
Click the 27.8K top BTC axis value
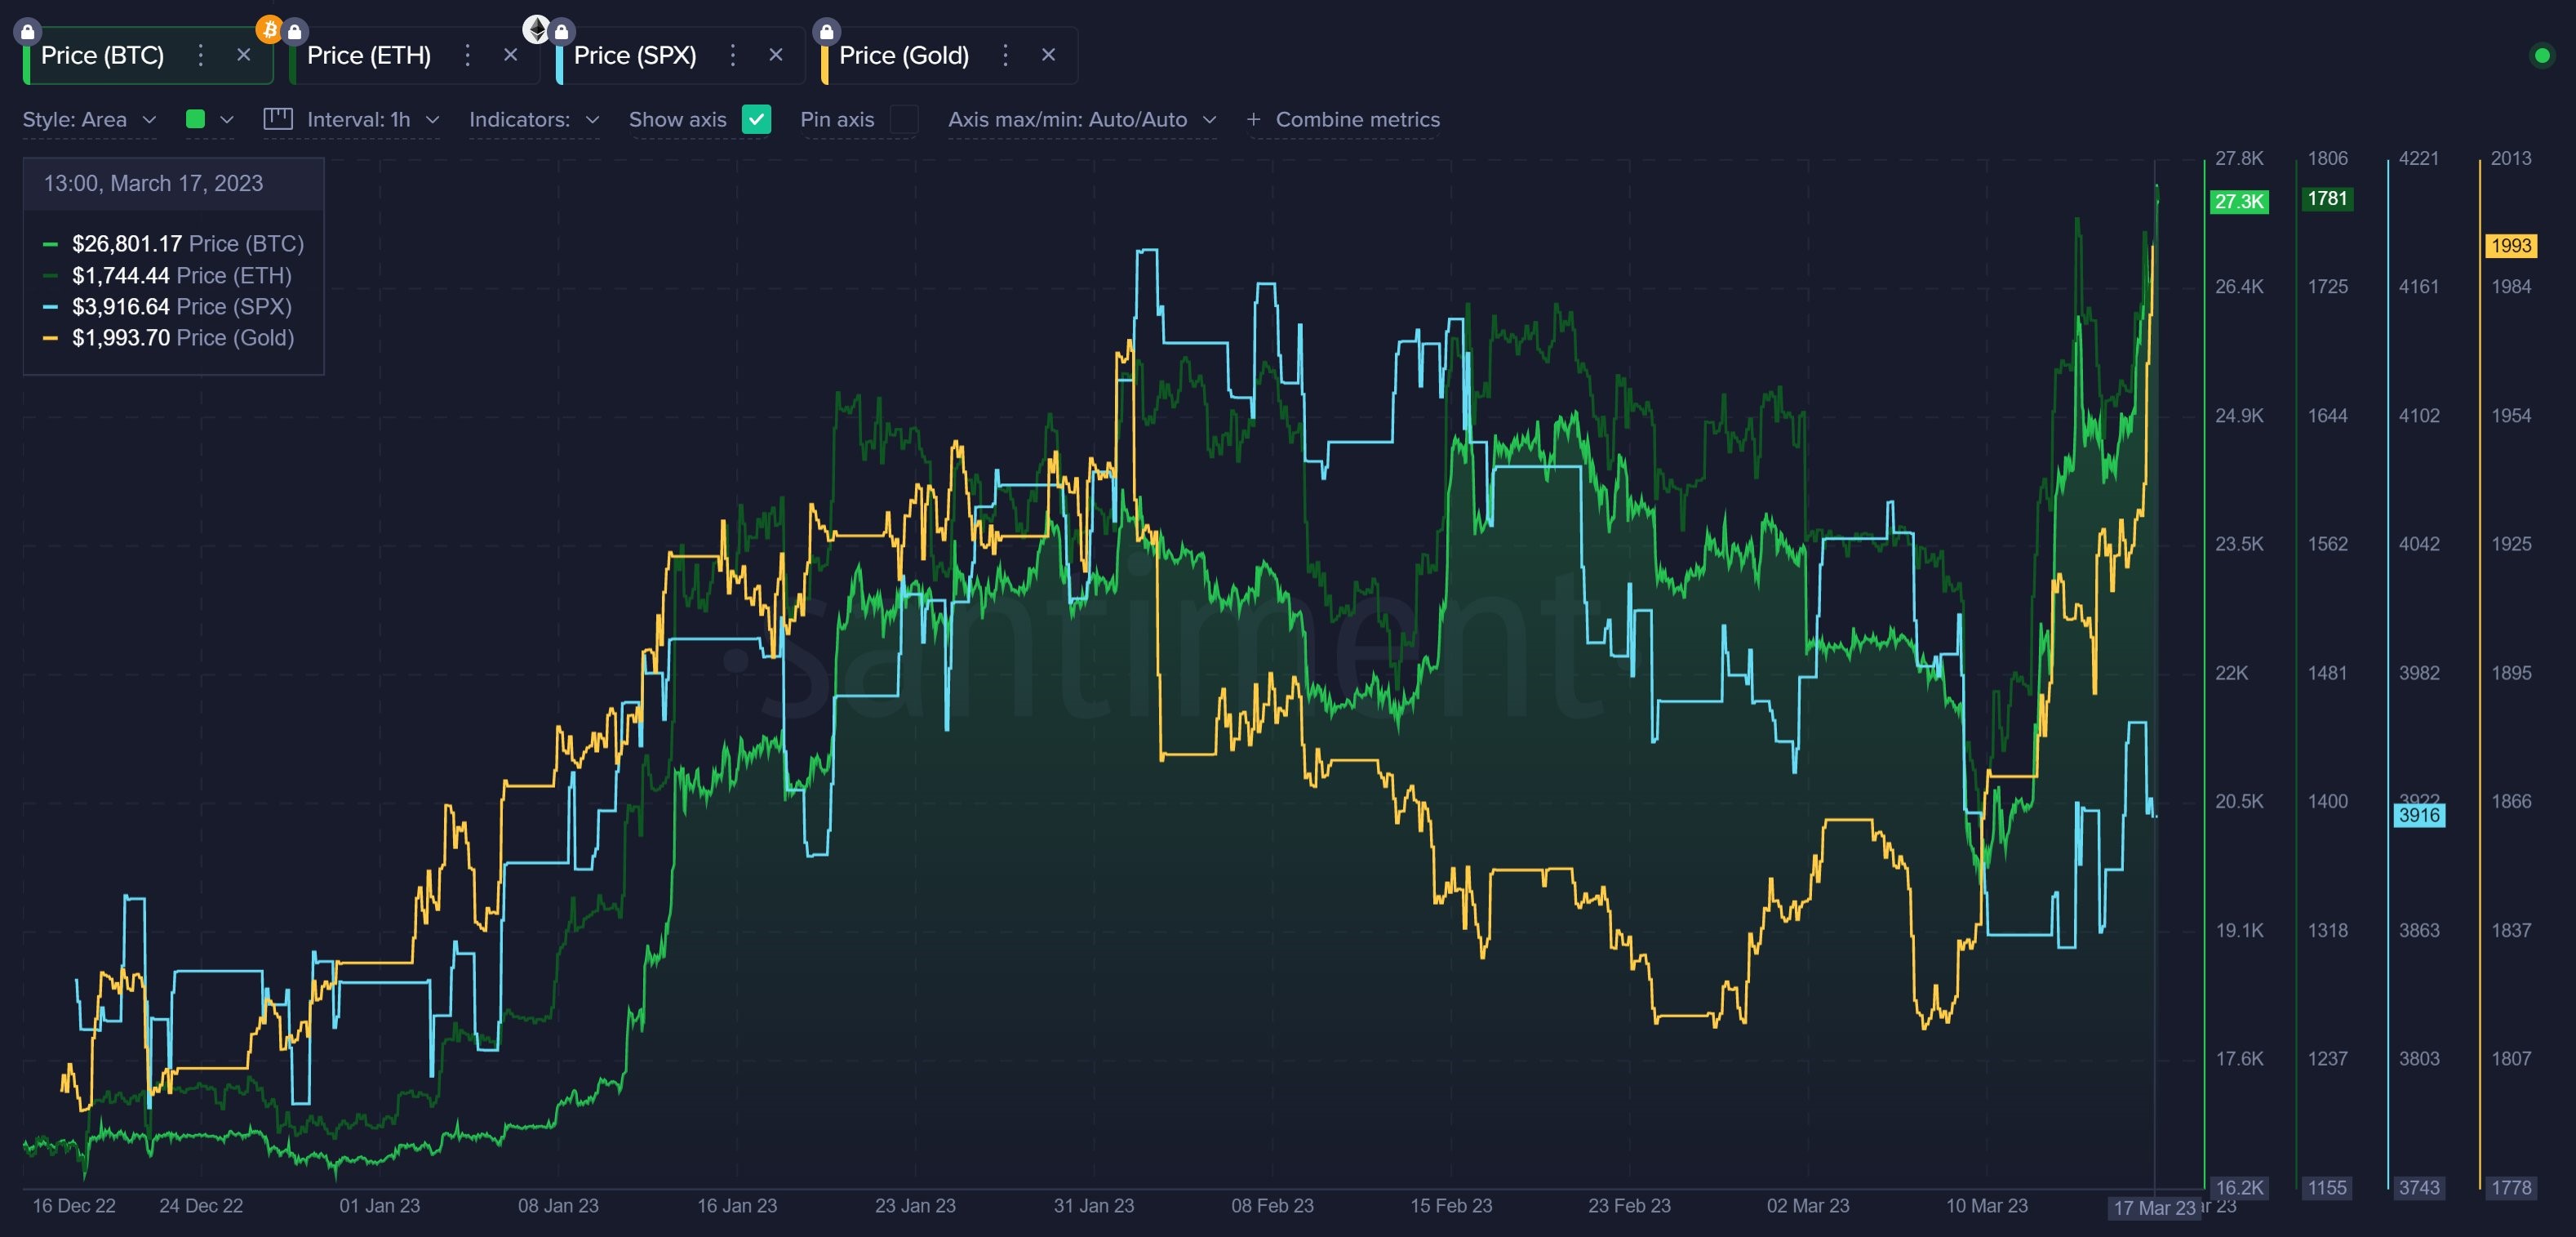click(2239, 158)
